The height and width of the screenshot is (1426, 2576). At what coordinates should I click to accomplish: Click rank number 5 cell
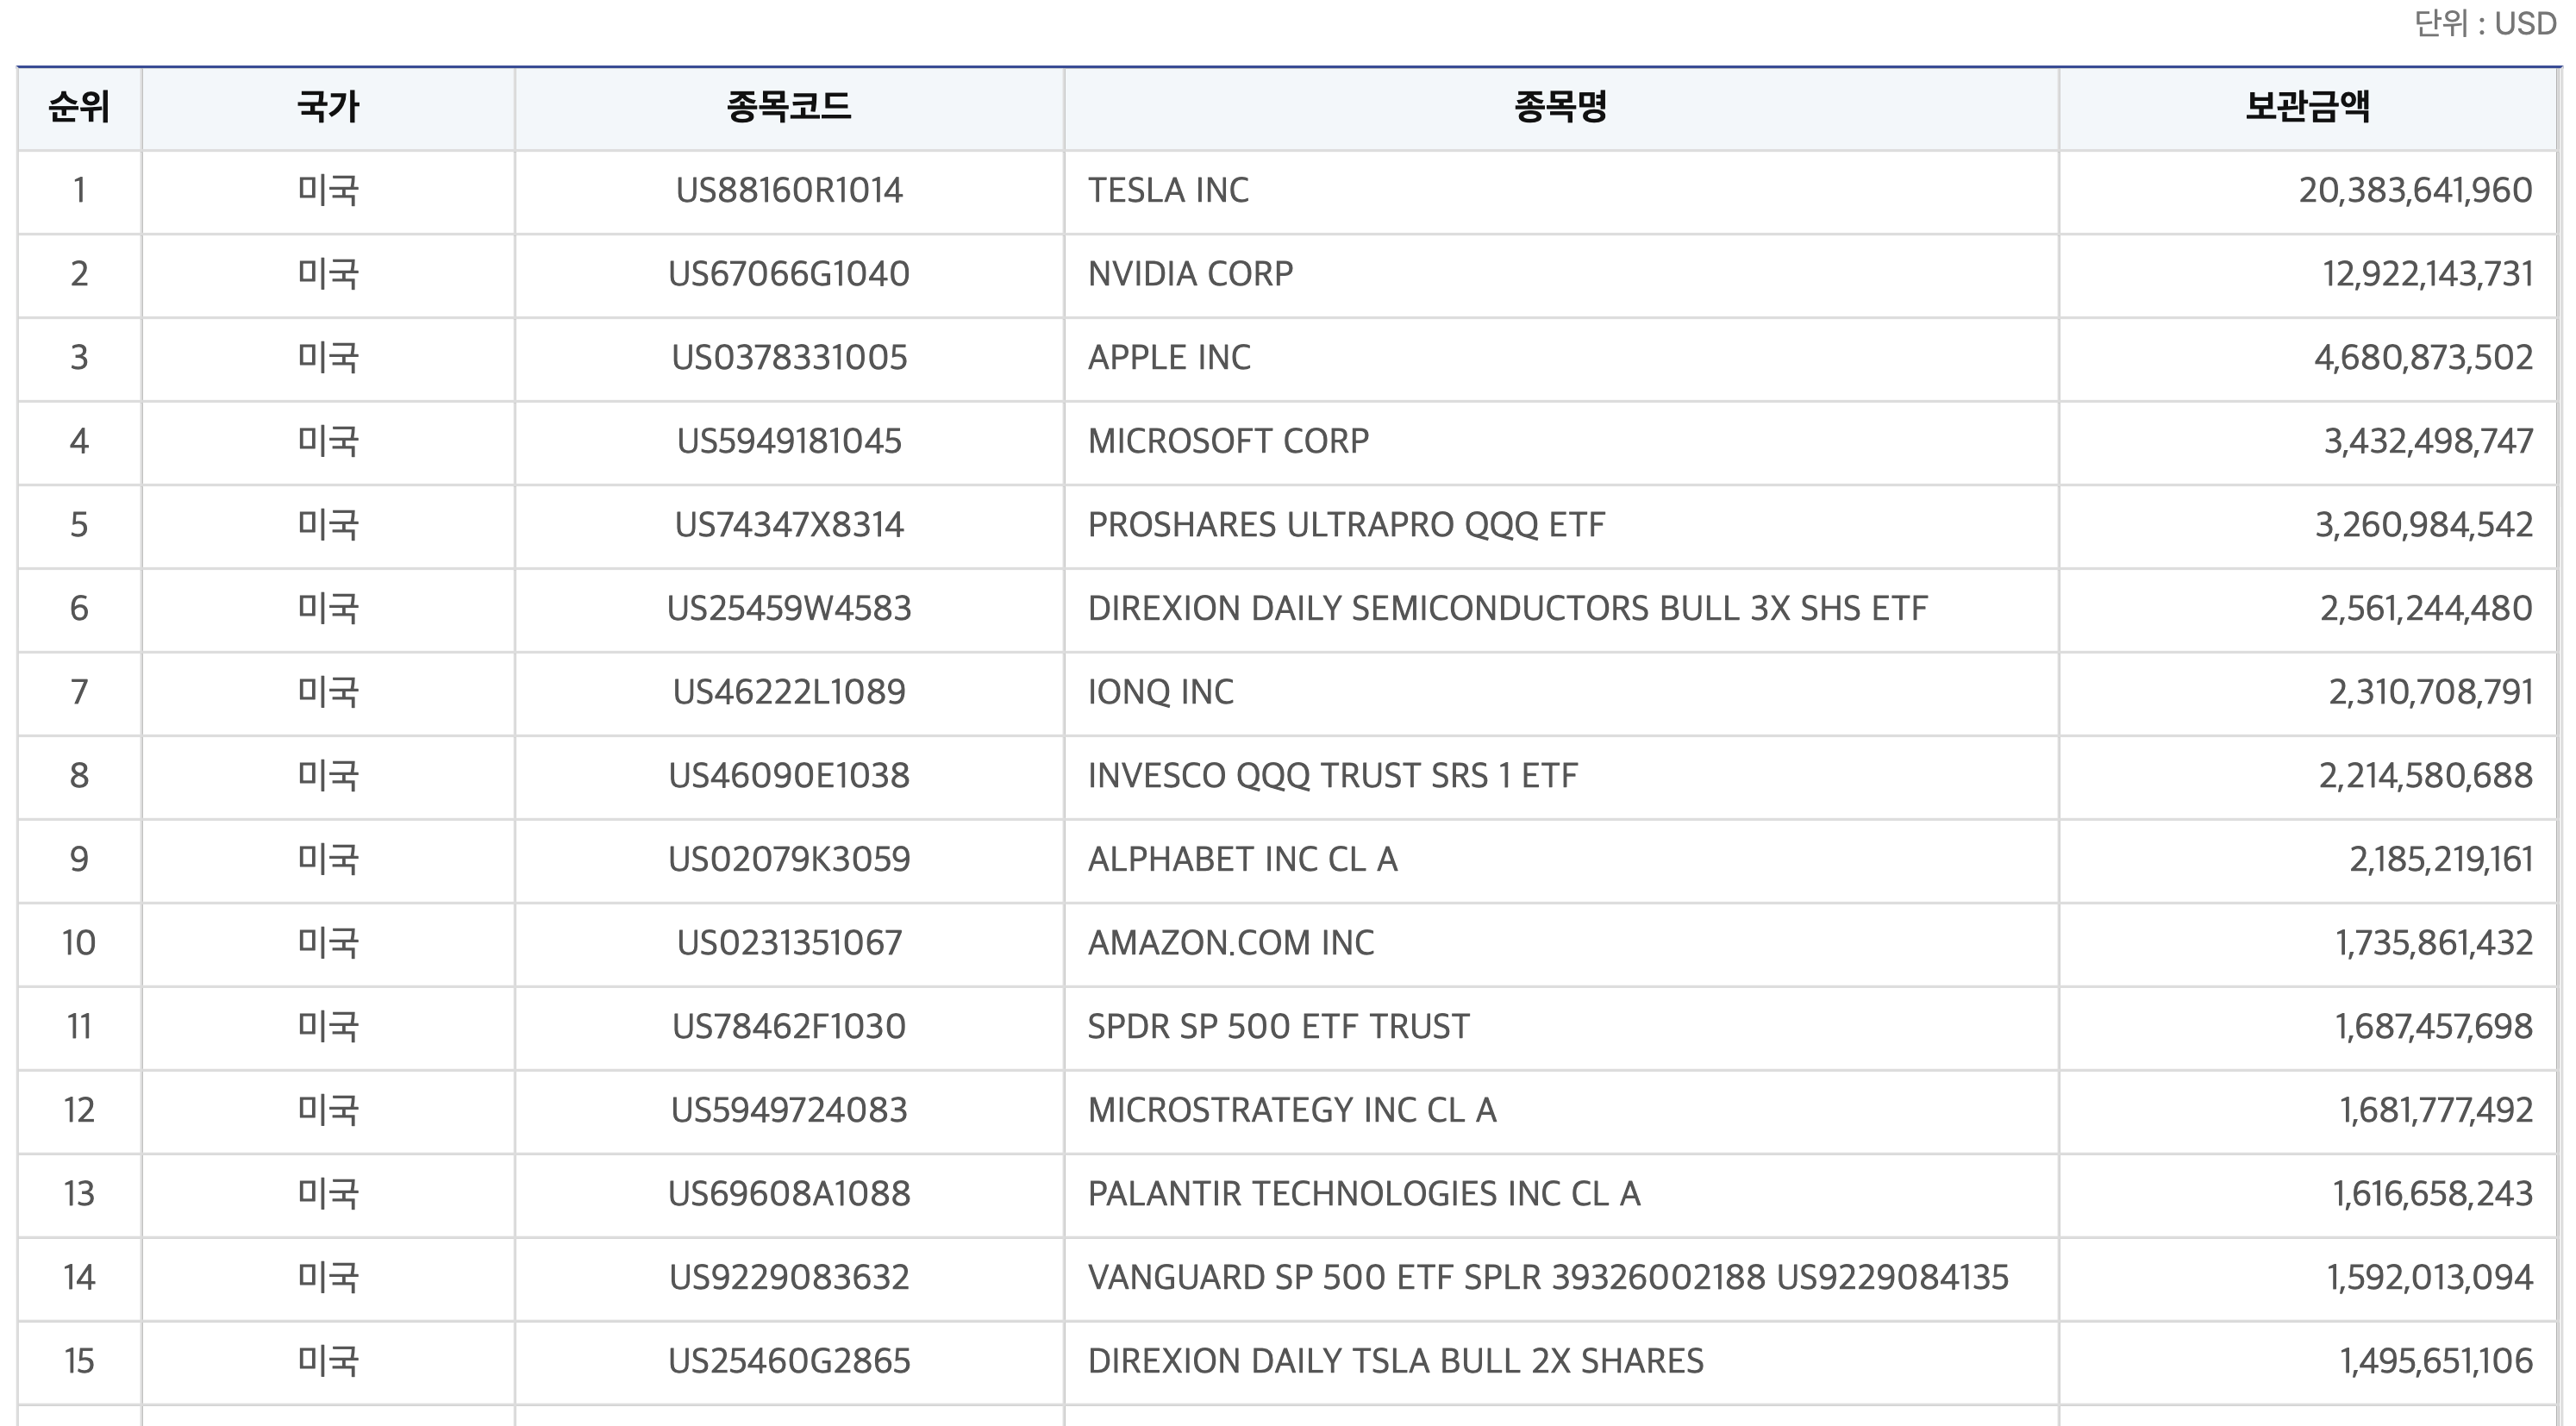[x=79, y=525]
